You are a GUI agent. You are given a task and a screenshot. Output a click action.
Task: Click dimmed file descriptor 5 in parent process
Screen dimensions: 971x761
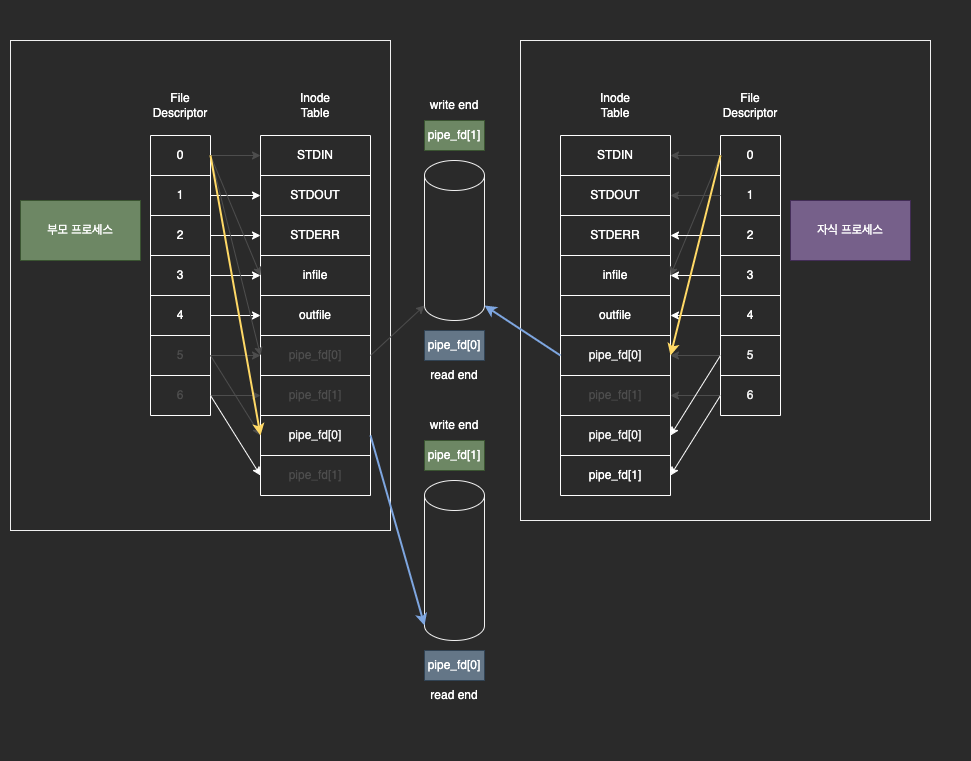[x=180, y=355]
